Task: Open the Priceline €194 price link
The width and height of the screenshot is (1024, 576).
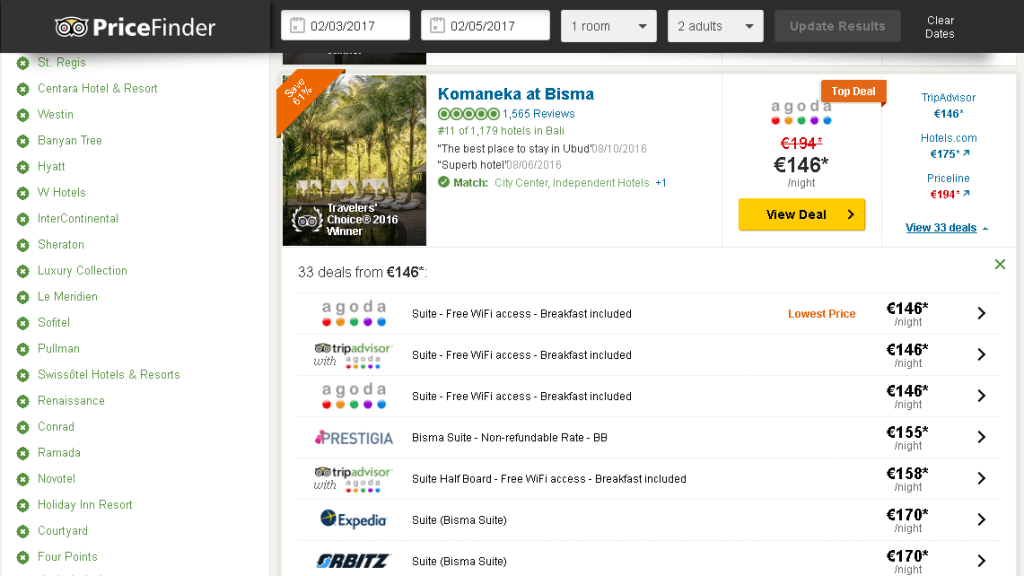Action: 949,186
